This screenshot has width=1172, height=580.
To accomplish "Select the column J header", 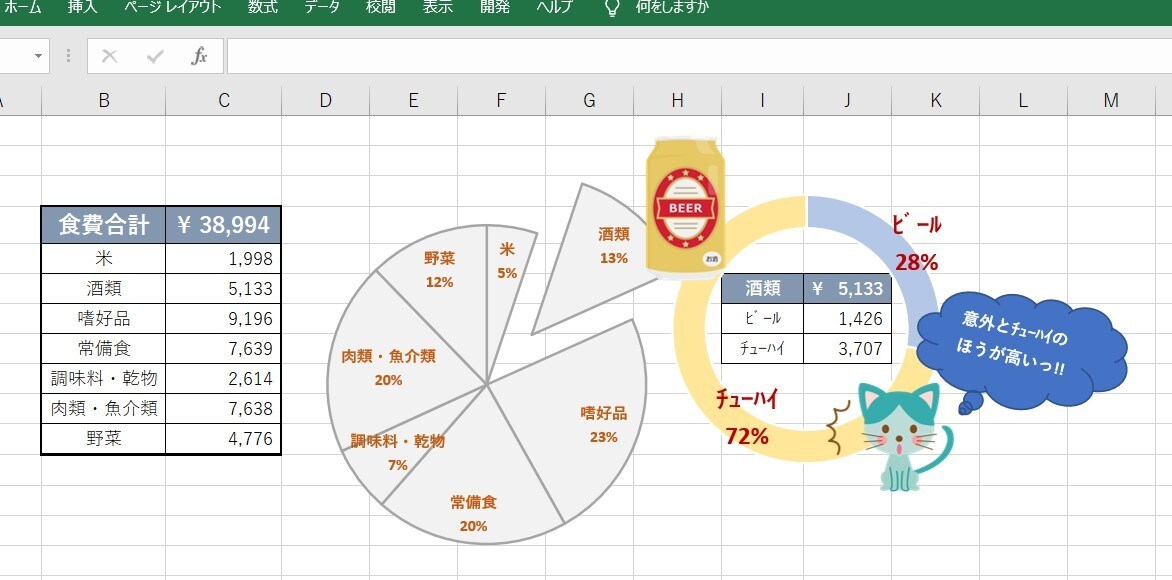I will [848, 101].
